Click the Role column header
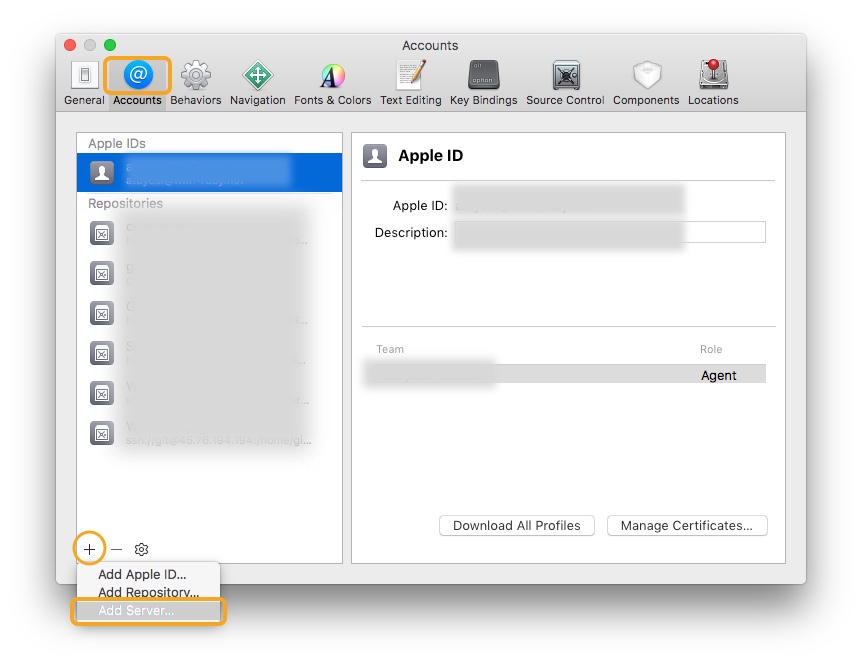 [x=711, y=349]
